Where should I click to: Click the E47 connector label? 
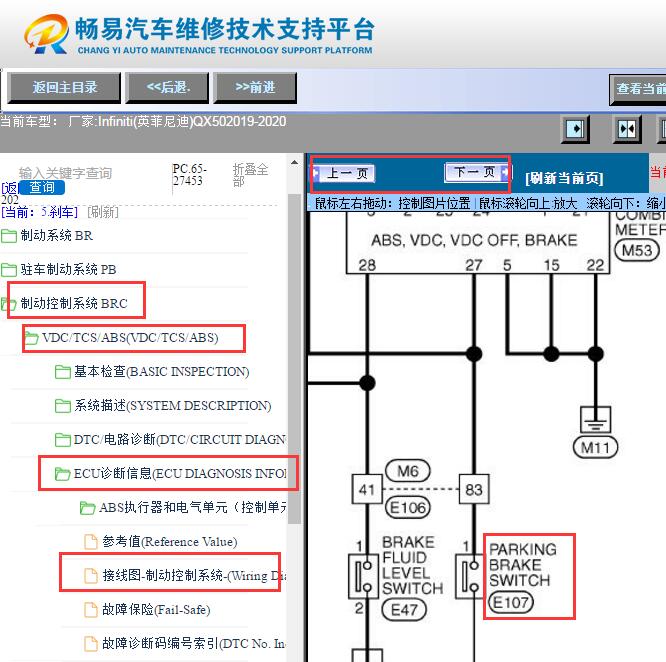(404, 610)
